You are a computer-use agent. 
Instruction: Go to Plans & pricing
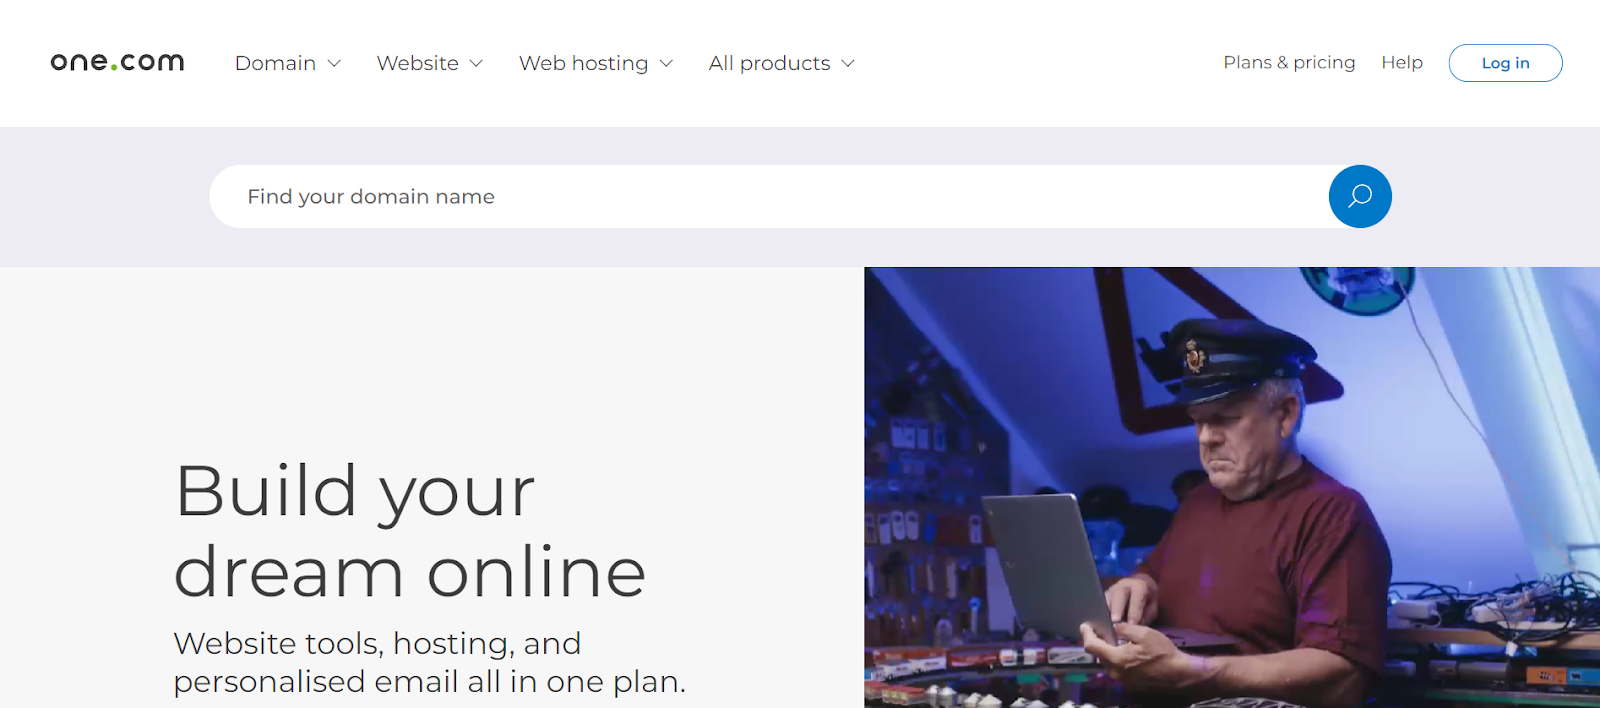(x=1289, y=62)
